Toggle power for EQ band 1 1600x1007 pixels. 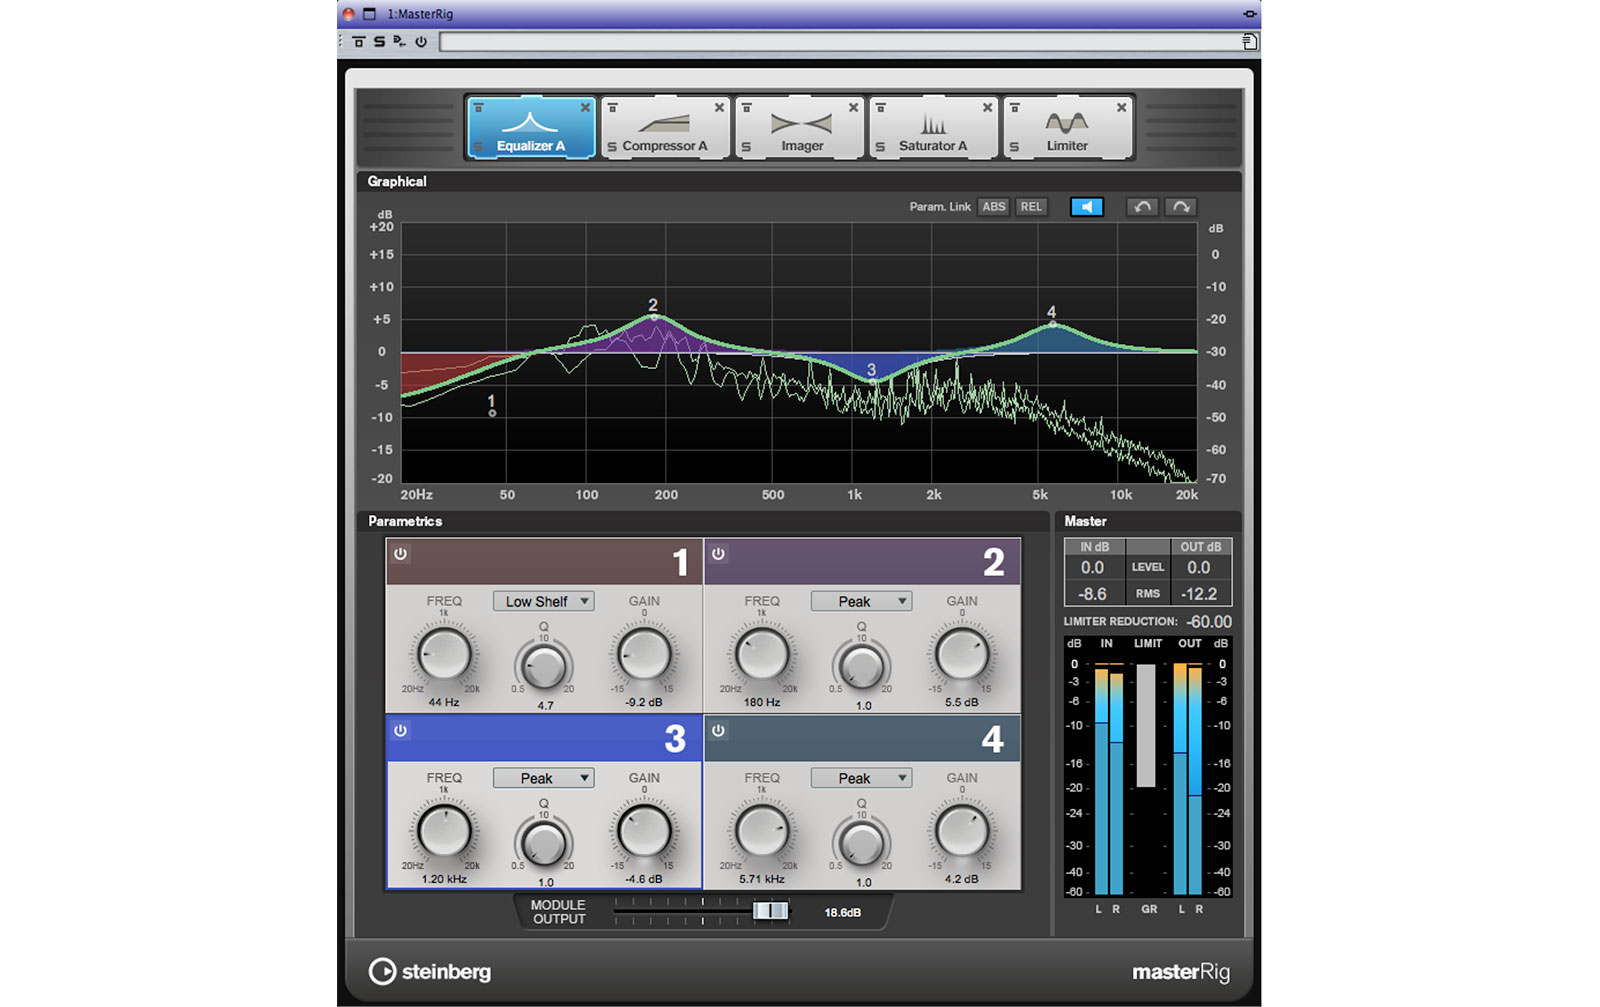400,554
